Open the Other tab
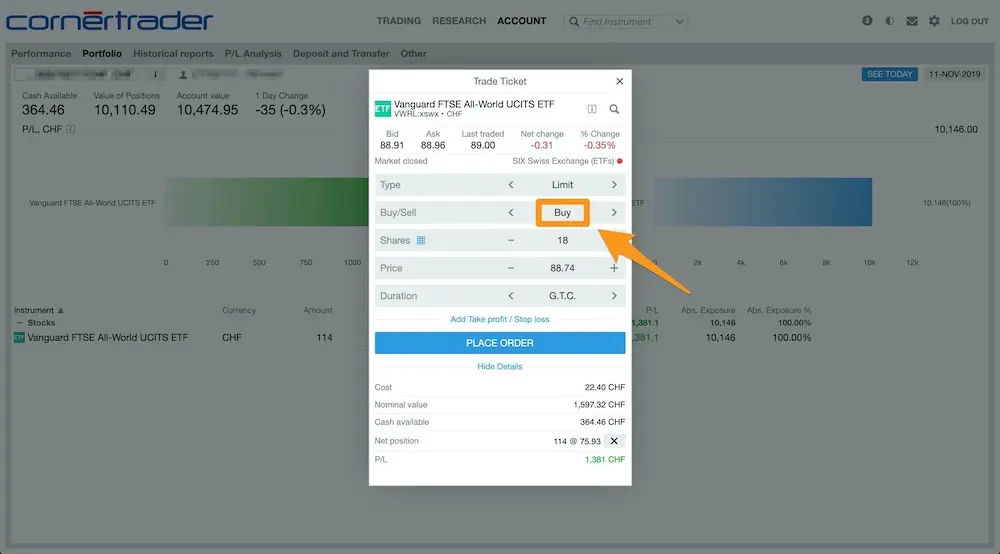This screenshot has height=554, width=1000. coord(413,54)
